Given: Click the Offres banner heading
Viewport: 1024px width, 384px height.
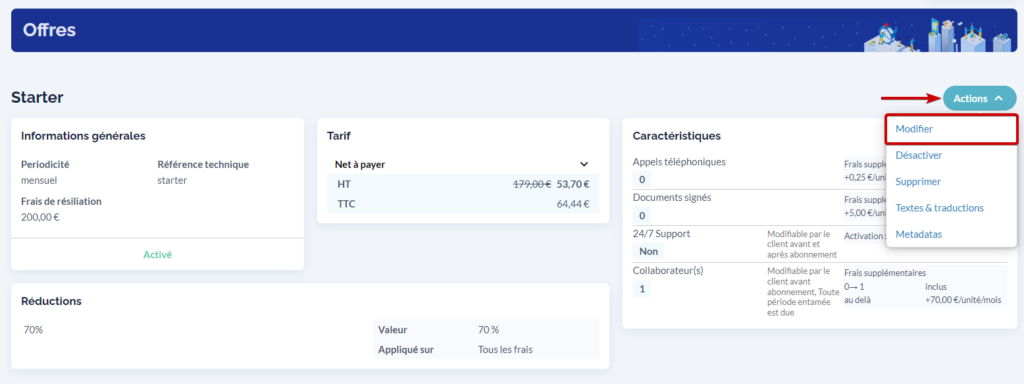Looking at the screenshot, I should 50,30.
